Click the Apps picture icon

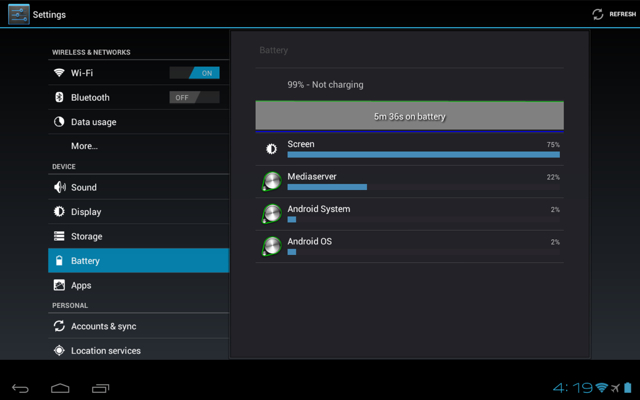59,285
